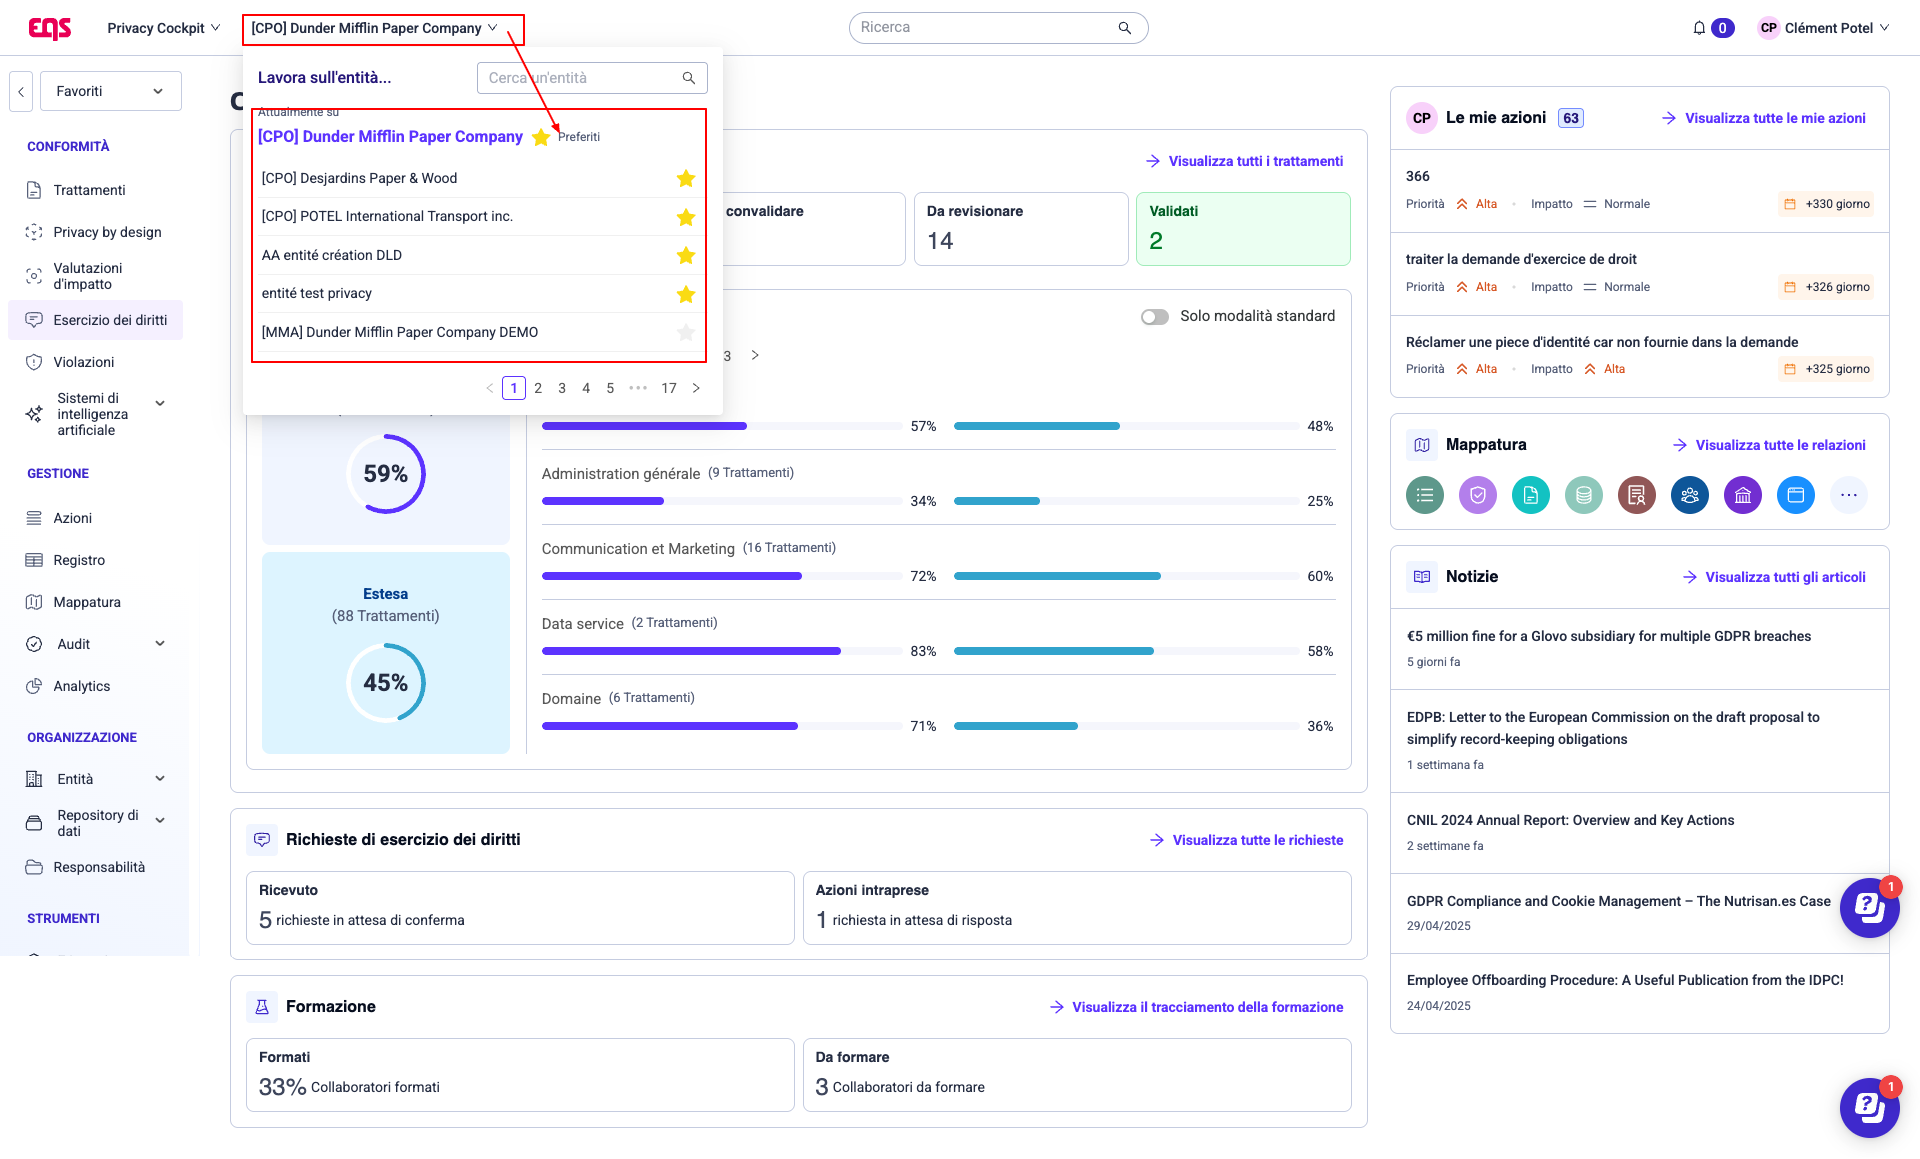Viewport: 1920px width, 1159px height.
Task: Show more Mappatura items via ellipsis
Action: (x=1849, y=495)
